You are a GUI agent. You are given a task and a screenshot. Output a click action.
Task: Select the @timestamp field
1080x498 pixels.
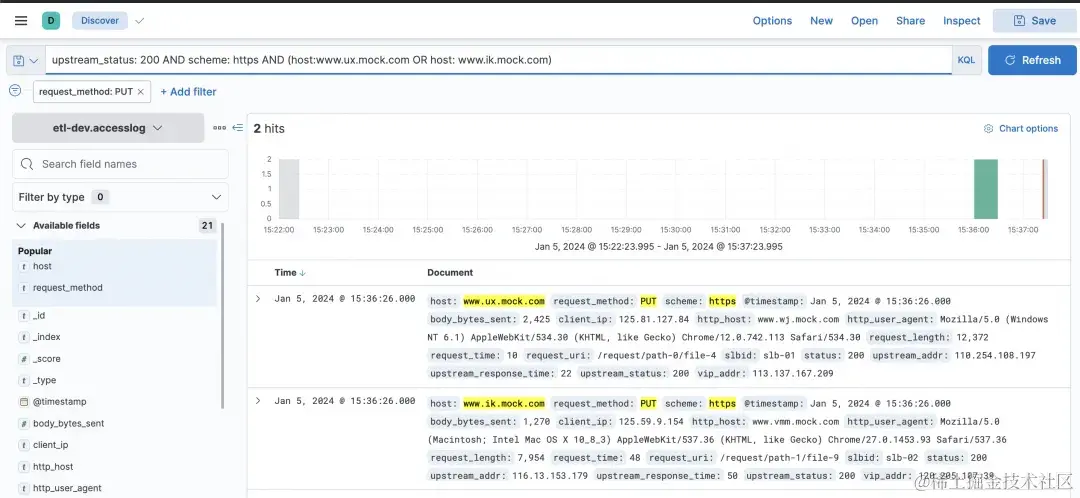[x=60, y=402]
